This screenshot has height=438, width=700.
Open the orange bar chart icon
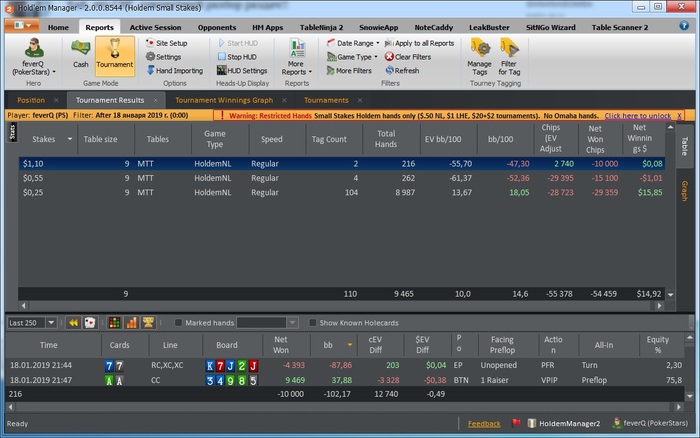[131, 322]
